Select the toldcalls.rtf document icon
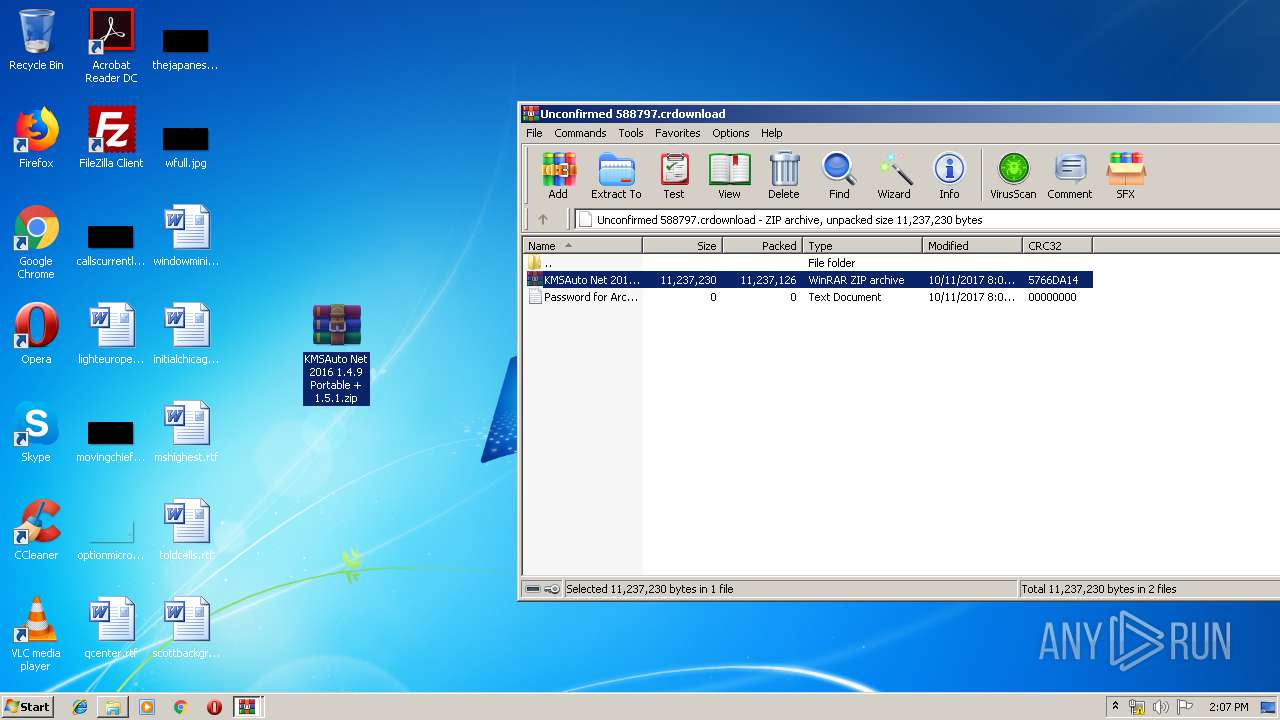 [186, 530]
